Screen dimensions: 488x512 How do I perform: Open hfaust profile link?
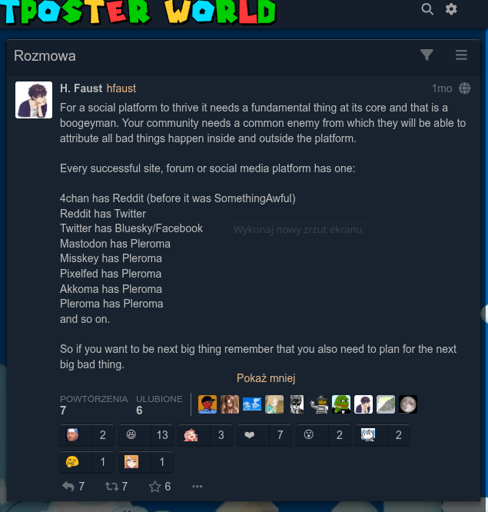click(x=121, y=88)
